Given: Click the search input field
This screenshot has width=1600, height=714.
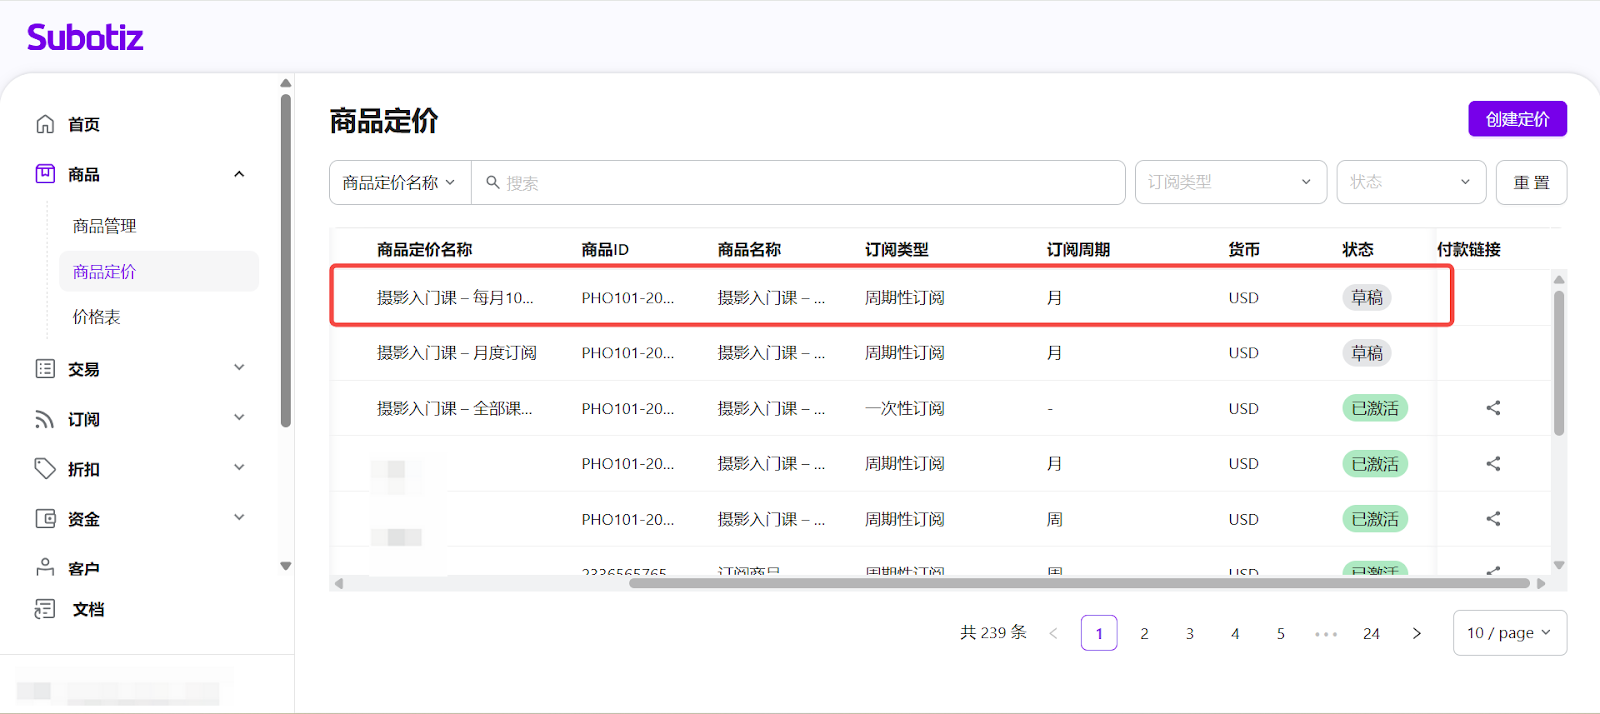Looking at the screenshot, I should coord(800,183).
